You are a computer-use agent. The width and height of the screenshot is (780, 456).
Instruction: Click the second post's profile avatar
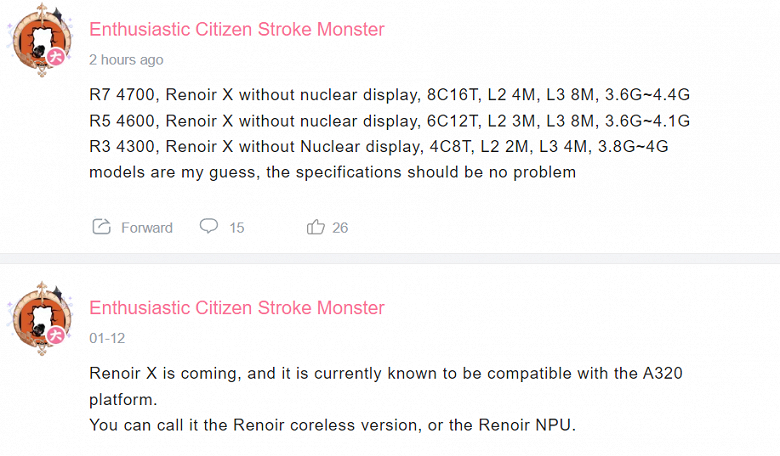pyautogui.click(x=39, y=319)
